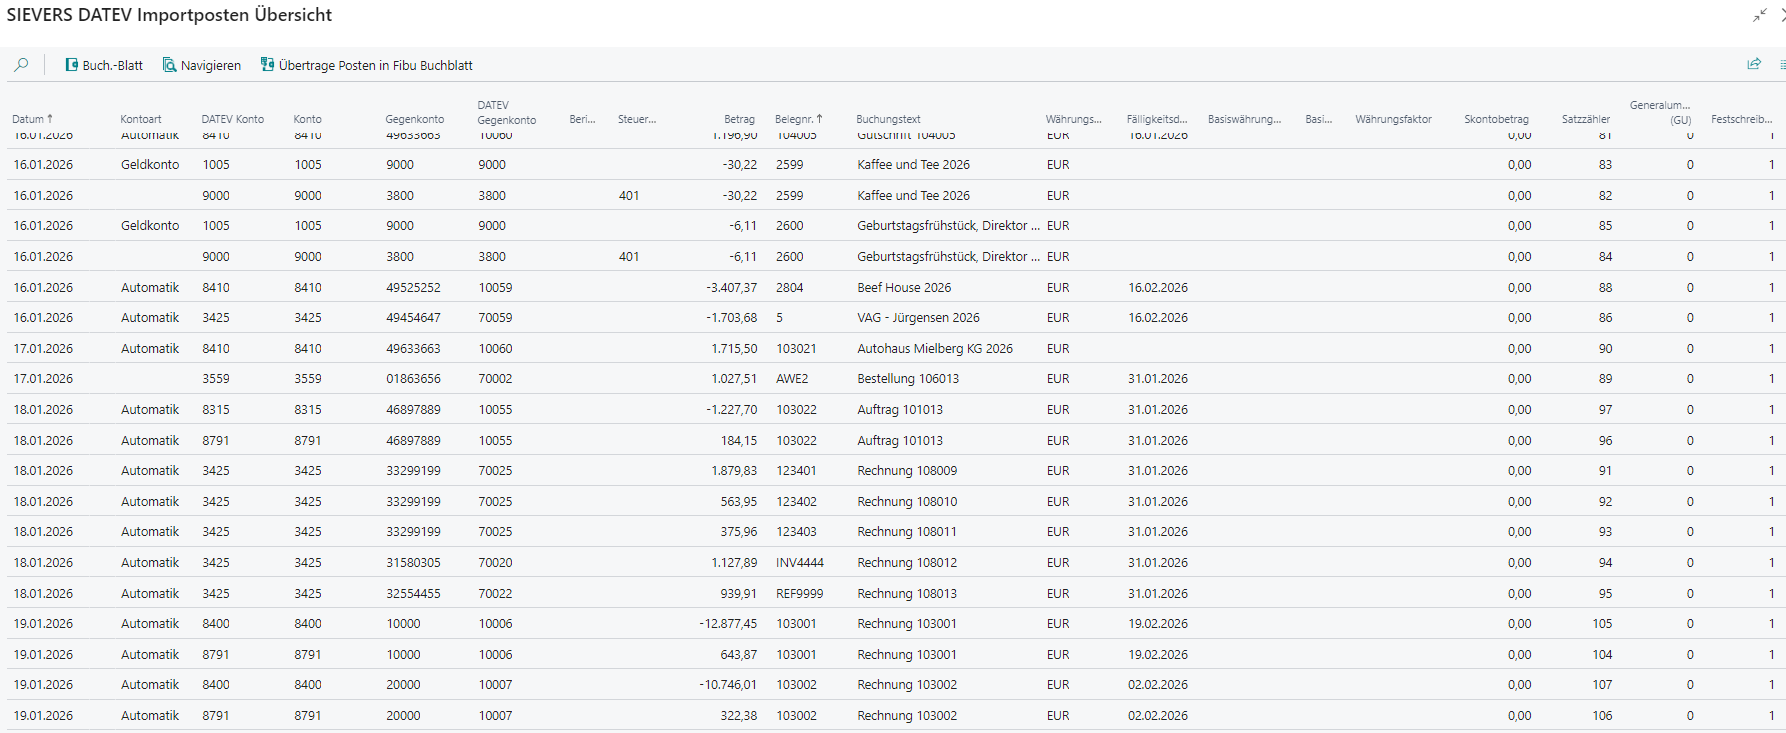
Task: Click Belegnr. REF9999 cell
Action: pos(799,594)
